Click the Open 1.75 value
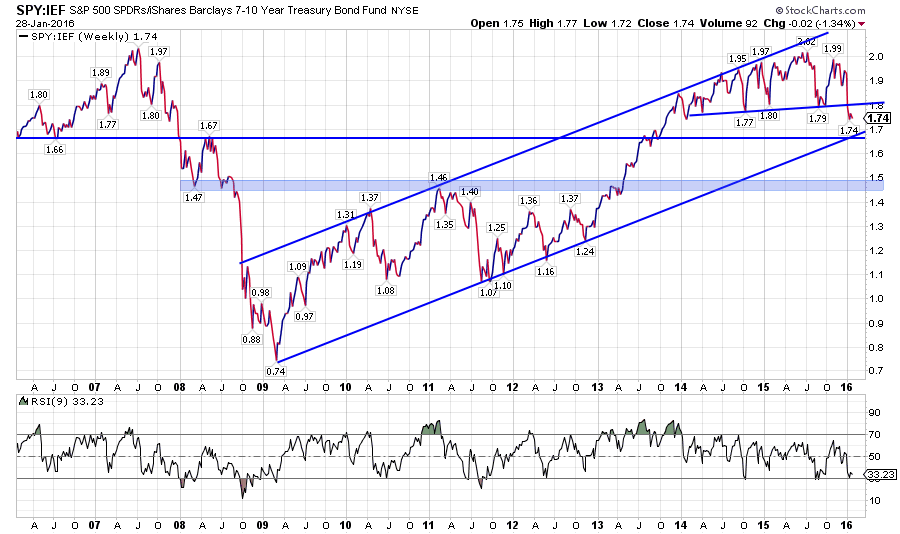 click(x=497, y=24)
